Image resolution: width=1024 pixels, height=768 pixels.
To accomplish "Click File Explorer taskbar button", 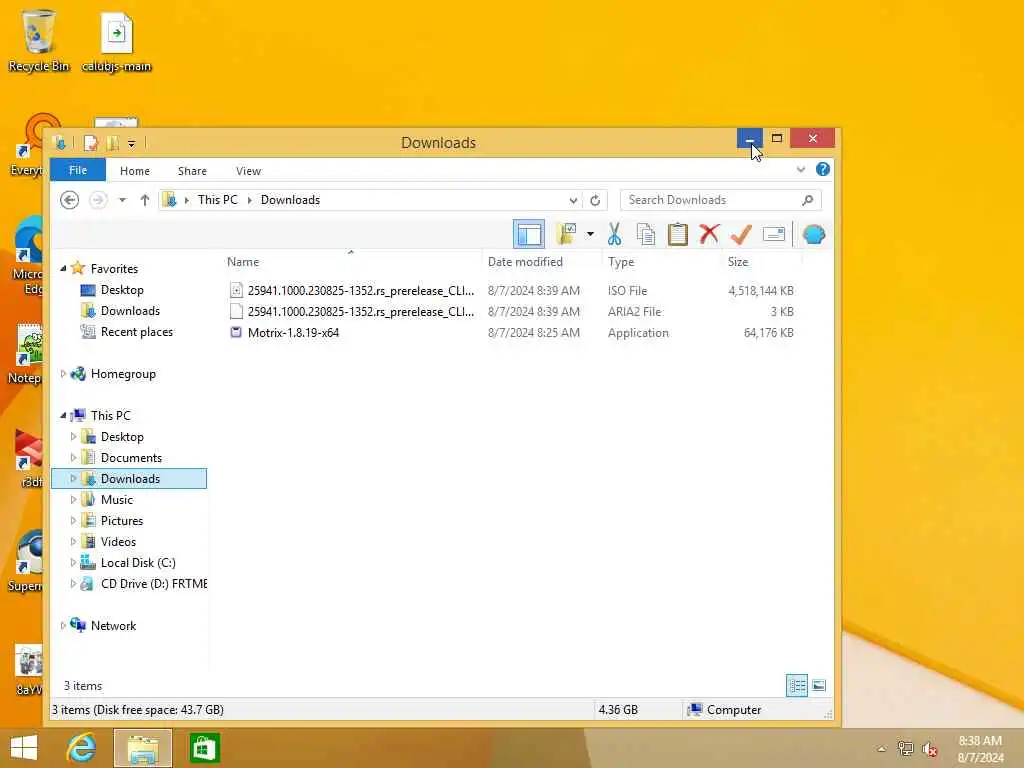I will coord(143,748).
